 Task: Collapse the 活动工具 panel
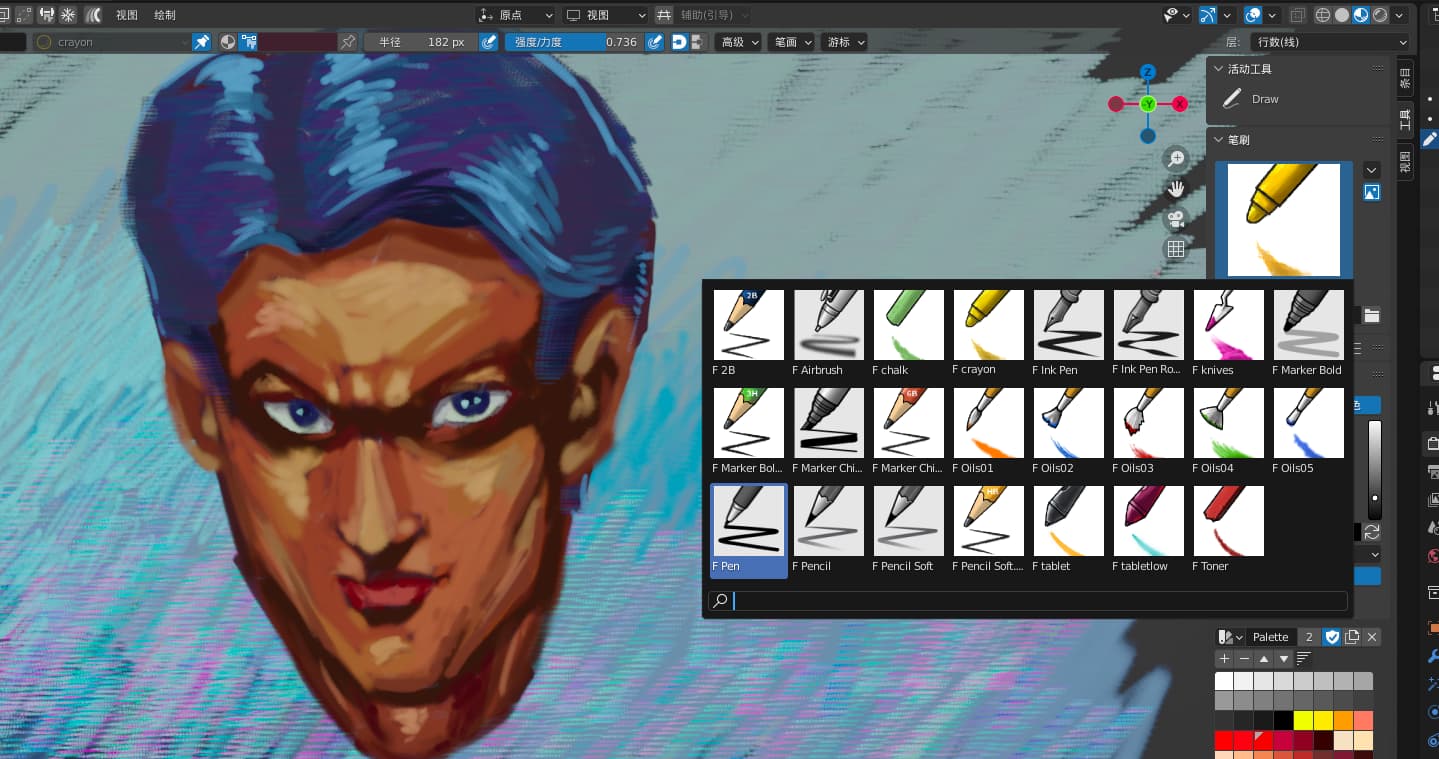(1219, 69)
